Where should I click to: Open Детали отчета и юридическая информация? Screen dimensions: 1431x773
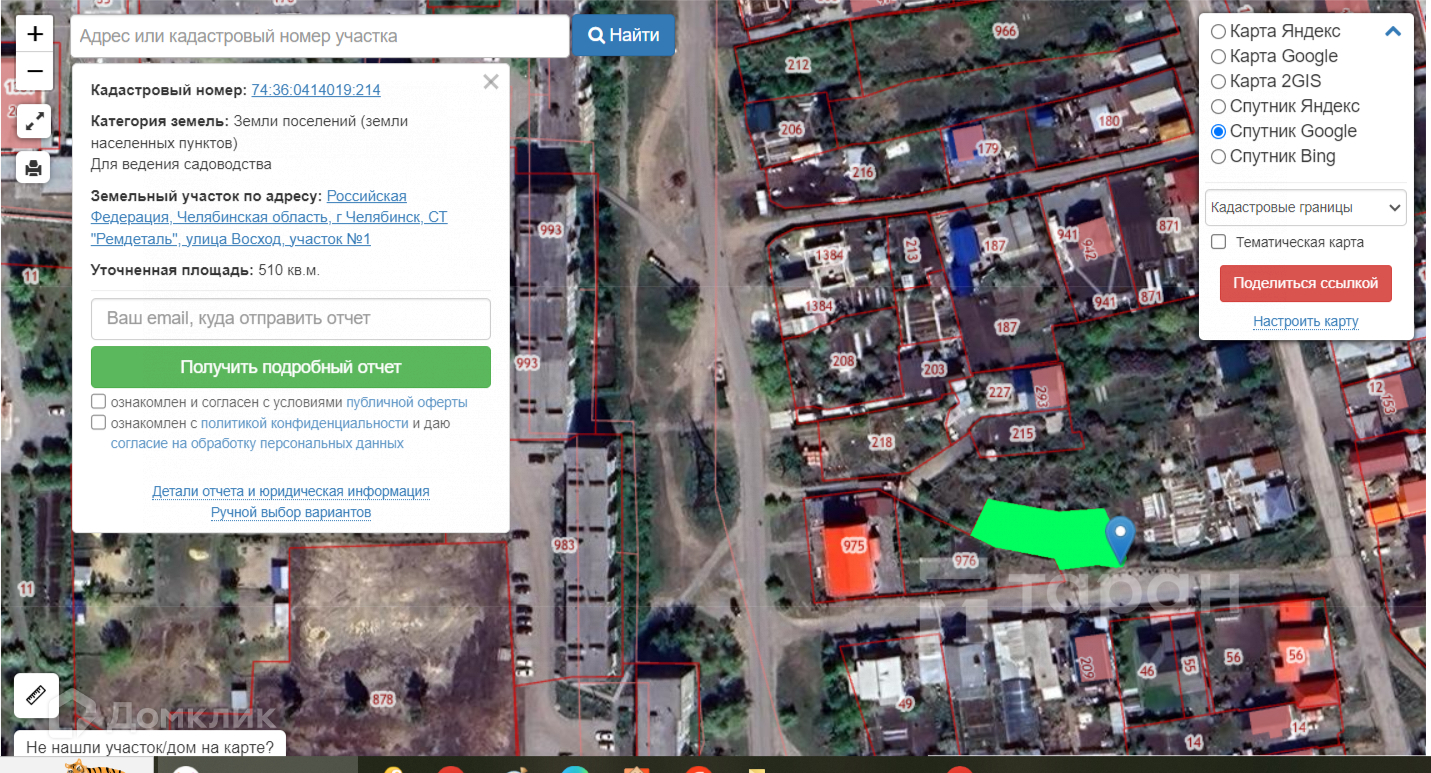coord(291,491)
